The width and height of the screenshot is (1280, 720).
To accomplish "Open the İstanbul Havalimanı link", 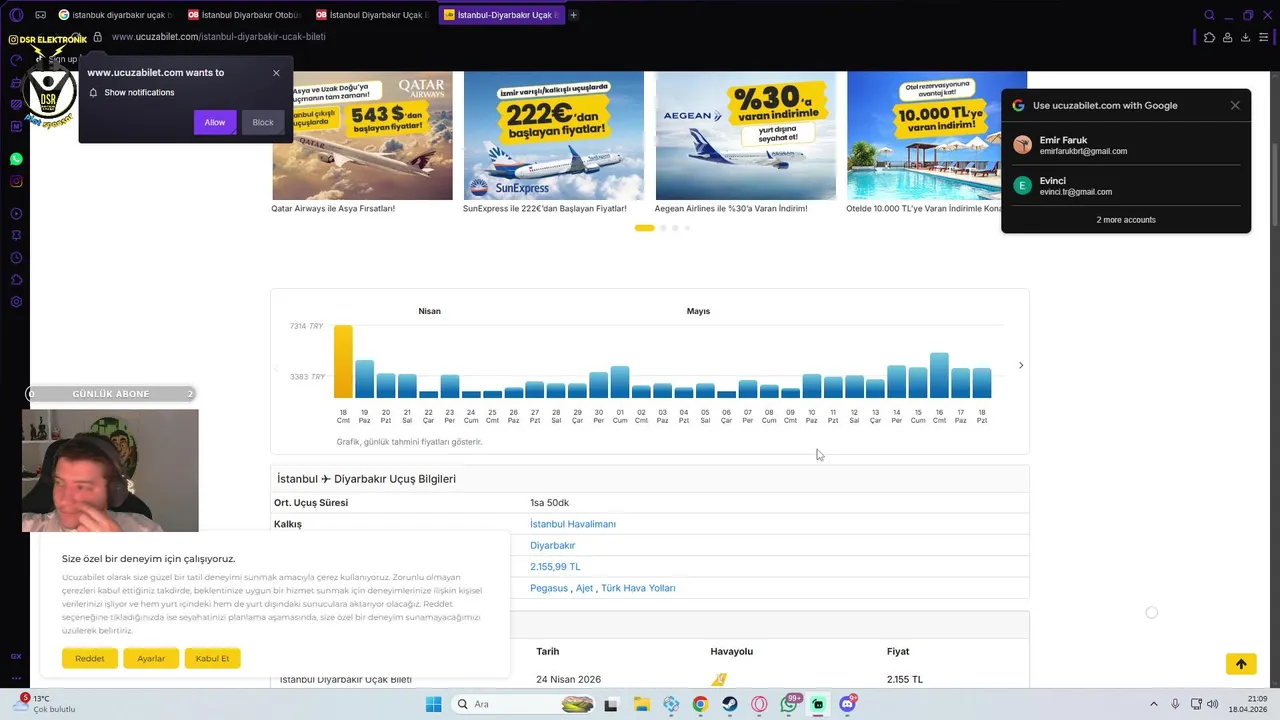I will pyautogui.click(x=573, y=524).
